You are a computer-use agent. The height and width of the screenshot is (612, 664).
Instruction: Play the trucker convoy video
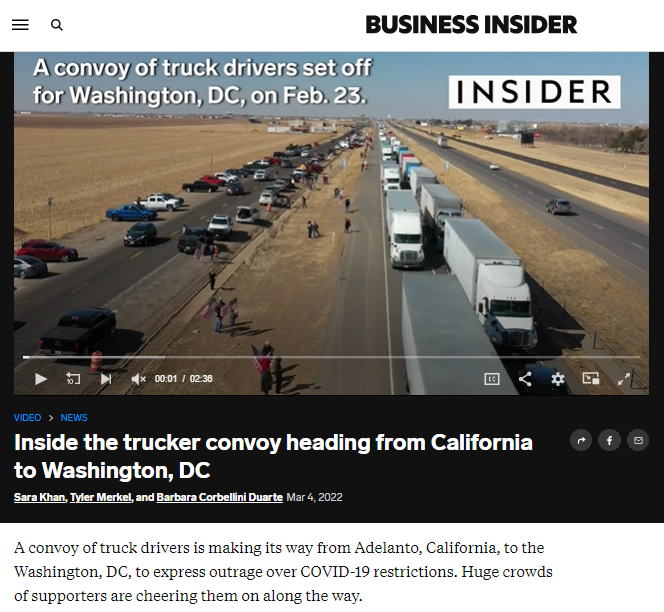(41, 379)
